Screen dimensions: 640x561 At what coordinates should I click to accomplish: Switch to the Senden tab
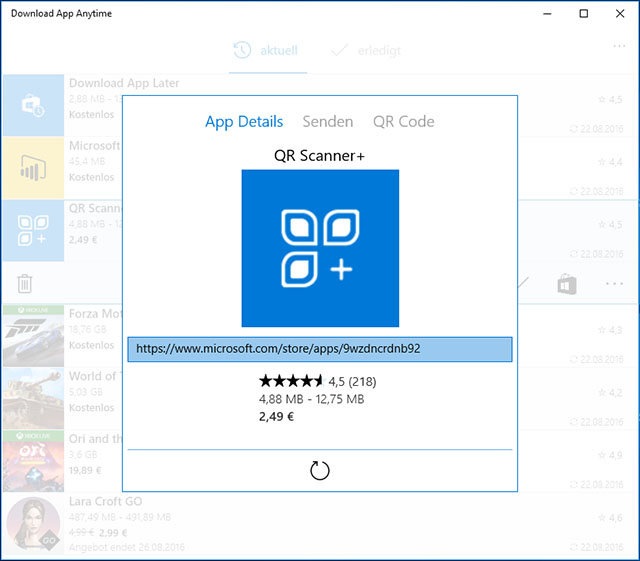(328, 122)
